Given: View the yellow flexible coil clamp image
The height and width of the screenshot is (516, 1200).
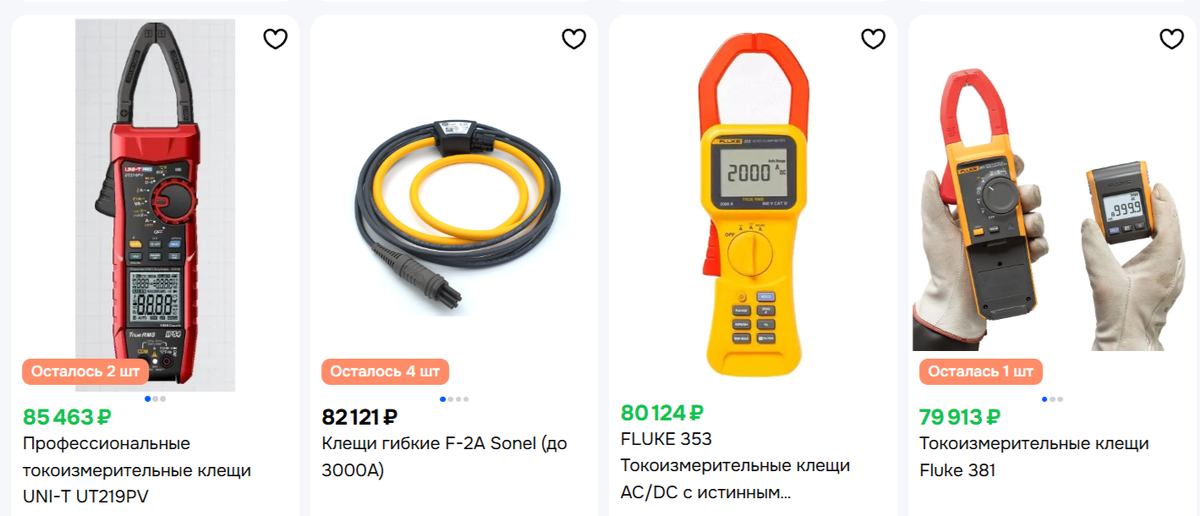Looking at the screenshot, I should coord(453,205).
